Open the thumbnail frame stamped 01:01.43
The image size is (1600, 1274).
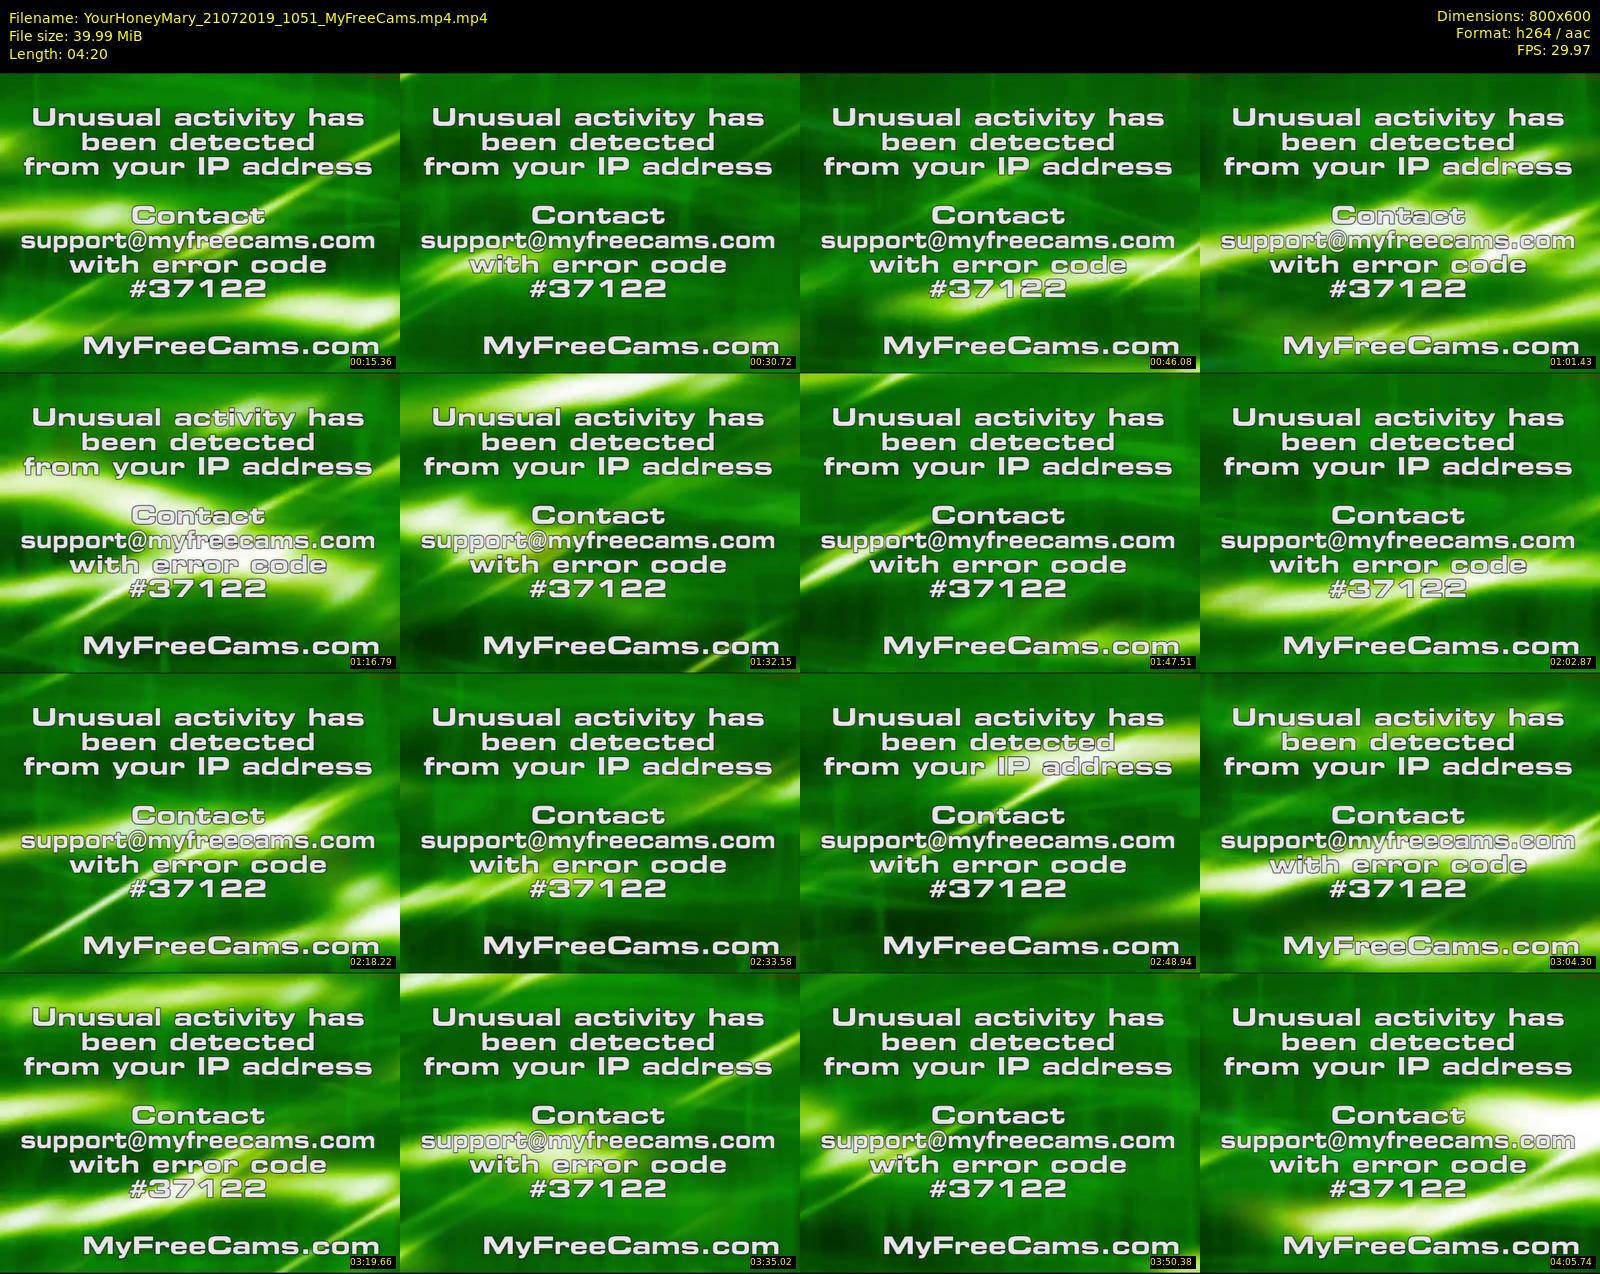tap(1400, 222)
